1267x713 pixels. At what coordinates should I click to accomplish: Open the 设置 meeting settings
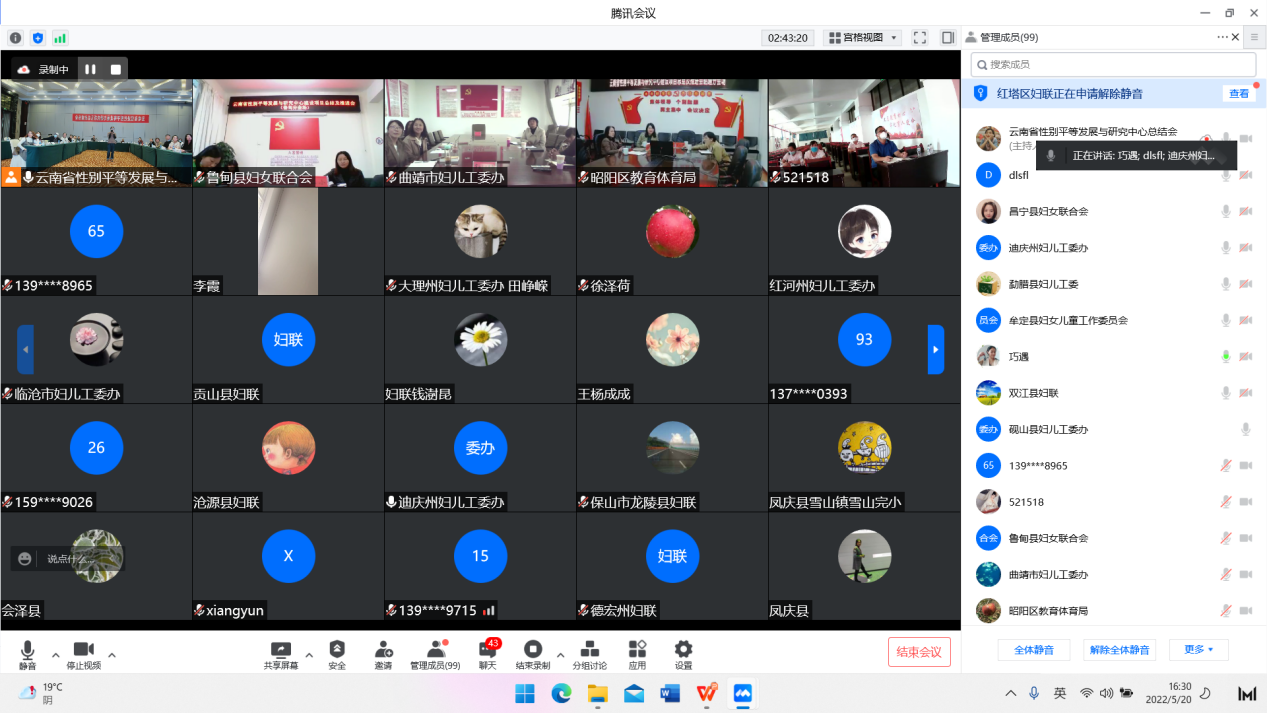(x=684, y=654)
